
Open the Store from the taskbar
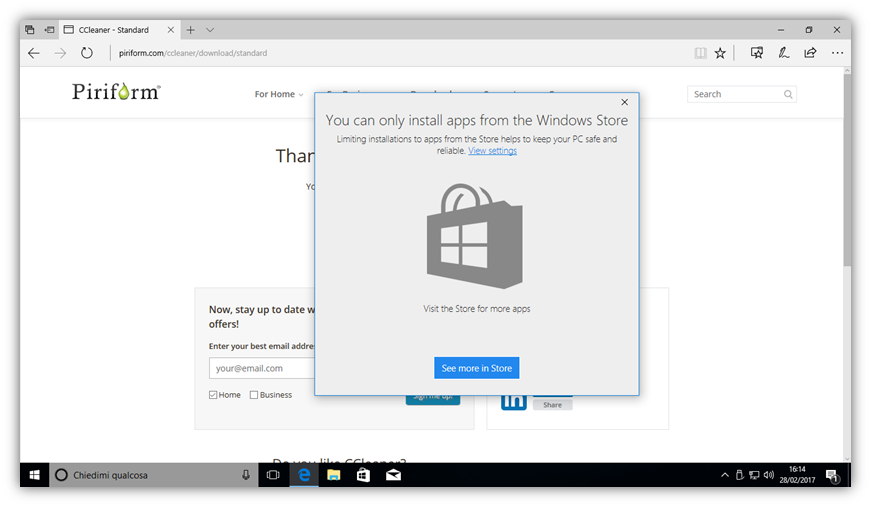pos(363,475)
